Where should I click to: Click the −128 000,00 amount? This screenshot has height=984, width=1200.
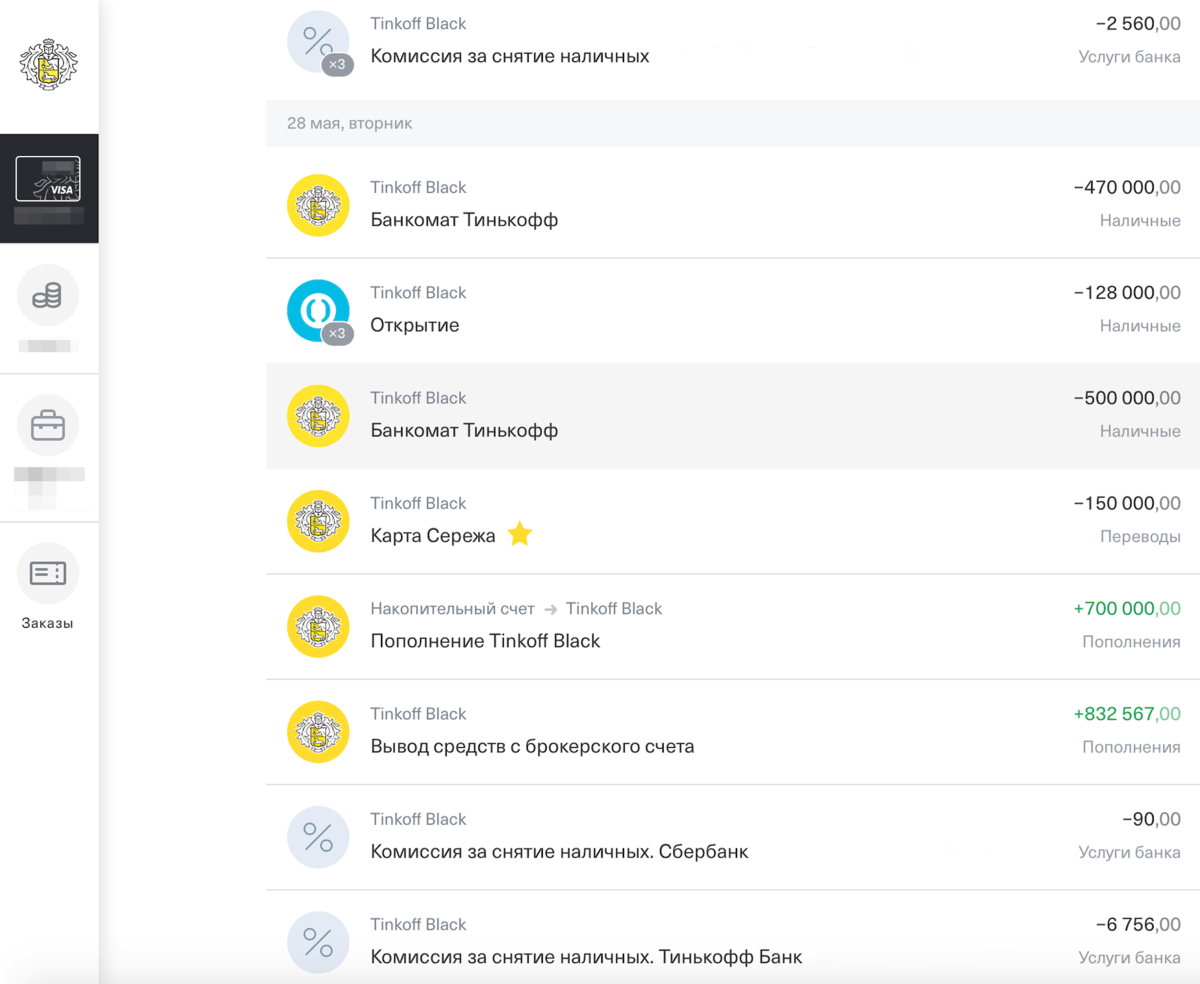click(x=1127, y=293)
